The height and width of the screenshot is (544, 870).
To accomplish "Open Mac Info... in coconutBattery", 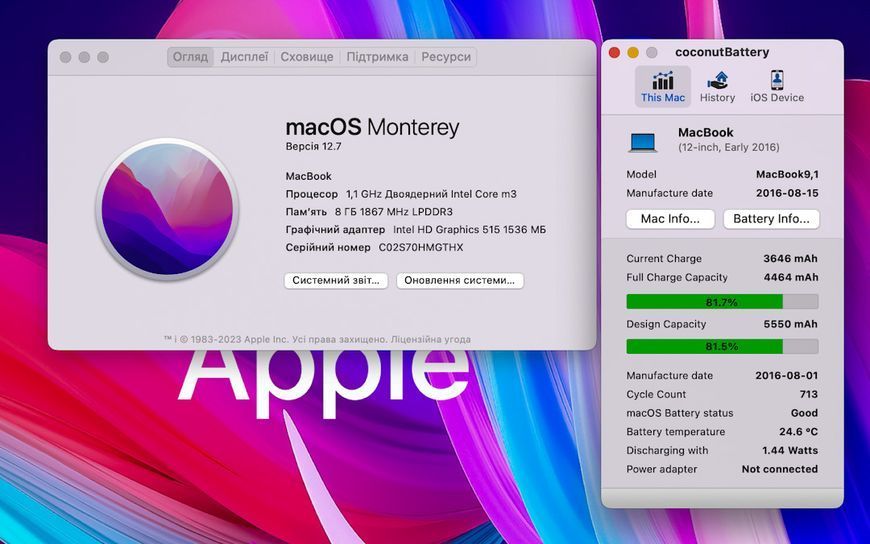I will pos(670,219).
